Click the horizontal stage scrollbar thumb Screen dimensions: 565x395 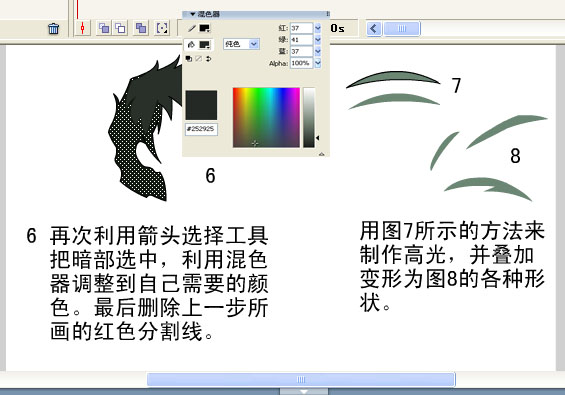pyautogui.click(x=301, y=380)
